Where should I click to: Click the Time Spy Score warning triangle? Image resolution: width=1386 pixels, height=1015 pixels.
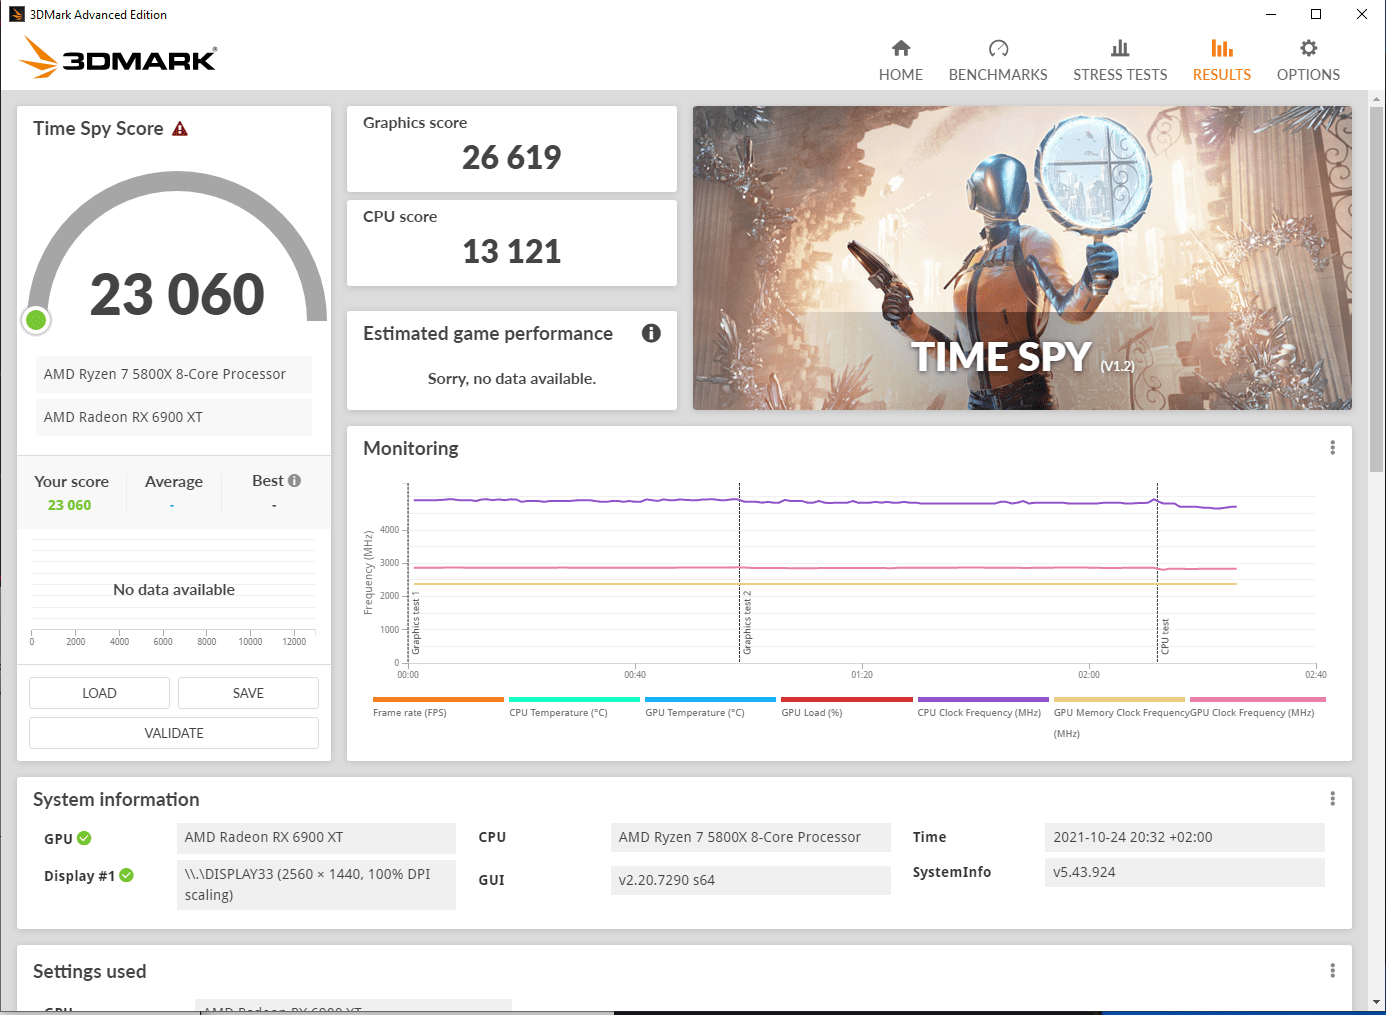point(180,129)
